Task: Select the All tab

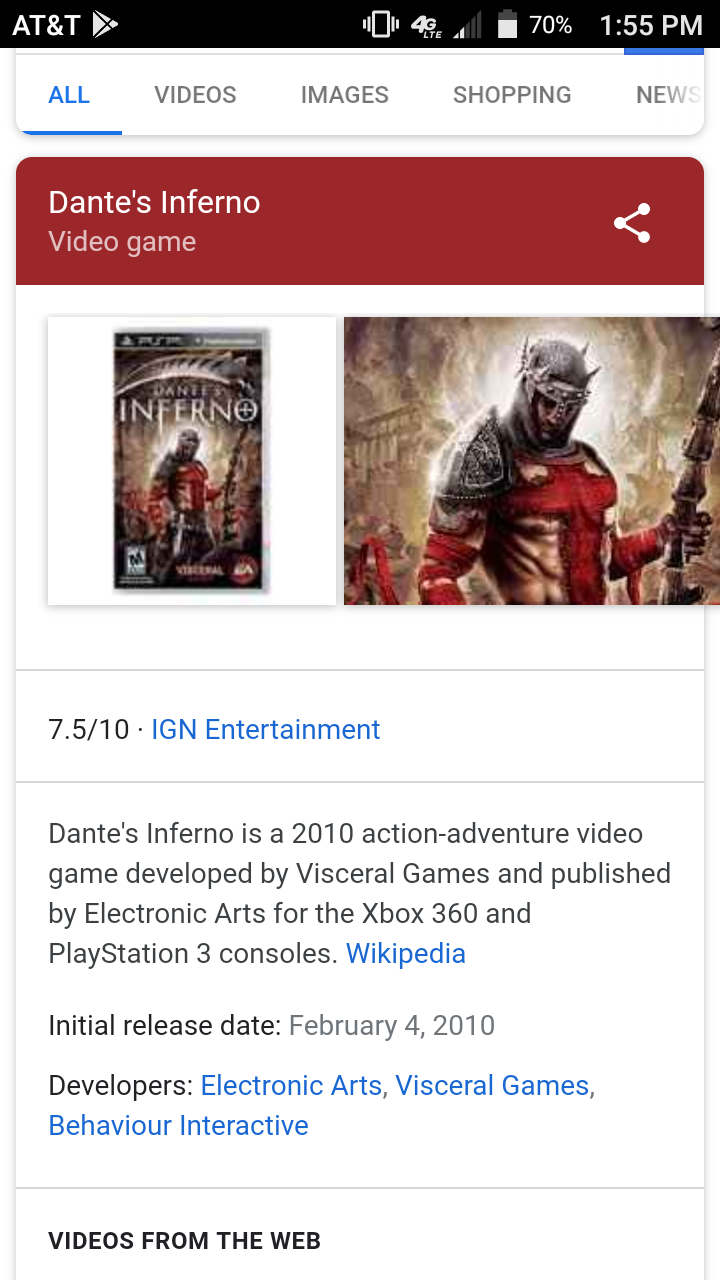Action: [x=69, y=95]
